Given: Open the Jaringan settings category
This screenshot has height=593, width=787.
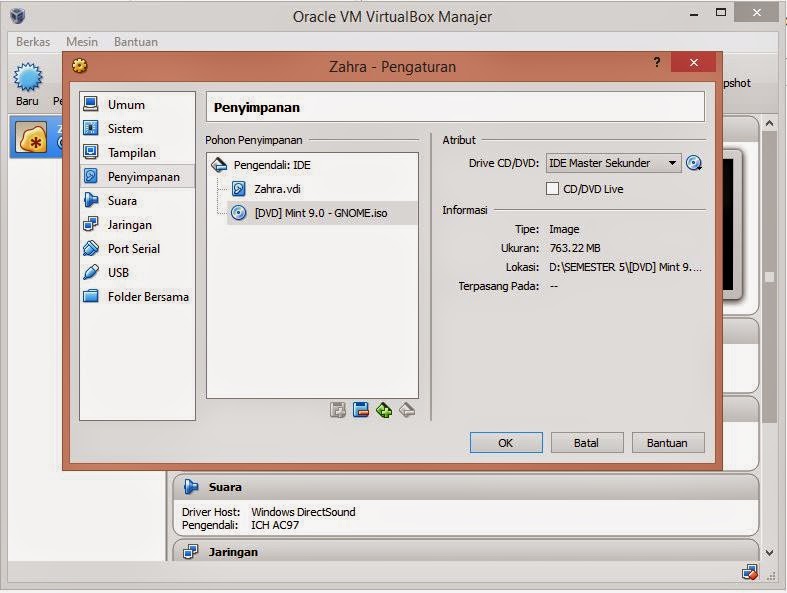Looking at the screenshot, I should pyautogui.click(x=137, y=224).
